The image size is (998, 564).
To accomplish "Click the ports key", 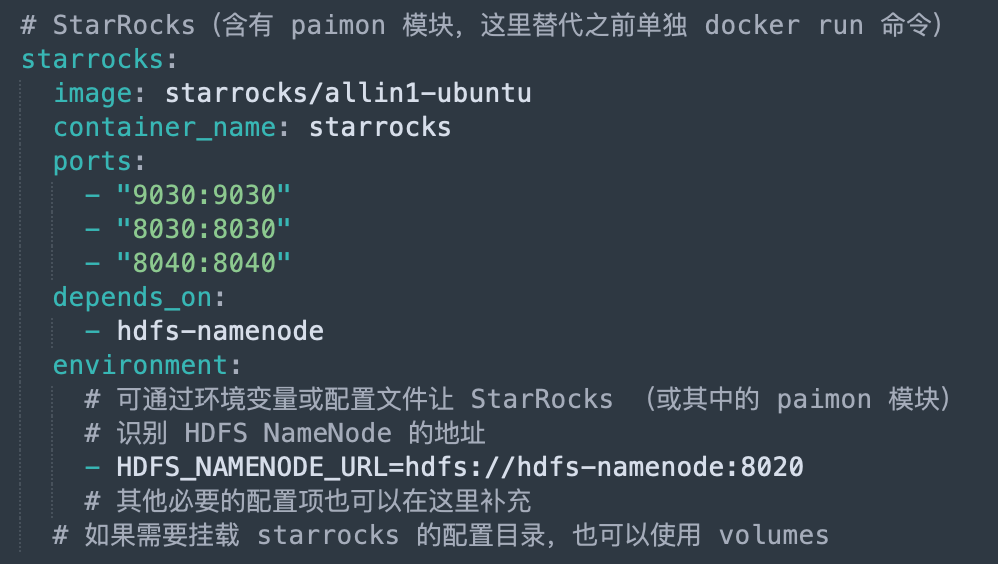I will [93, 162].
